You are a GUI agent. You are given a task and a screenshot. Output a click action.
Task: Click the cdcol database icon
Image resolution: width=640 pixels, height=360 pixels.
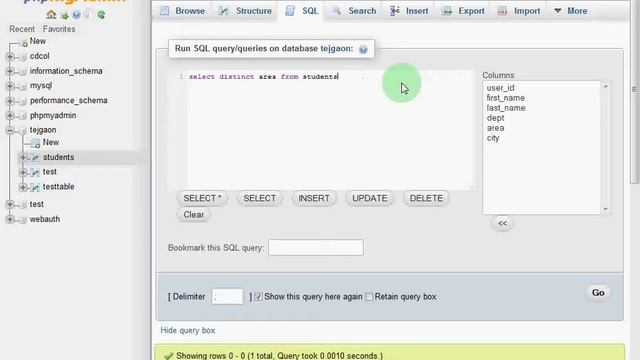click(23, 57)
